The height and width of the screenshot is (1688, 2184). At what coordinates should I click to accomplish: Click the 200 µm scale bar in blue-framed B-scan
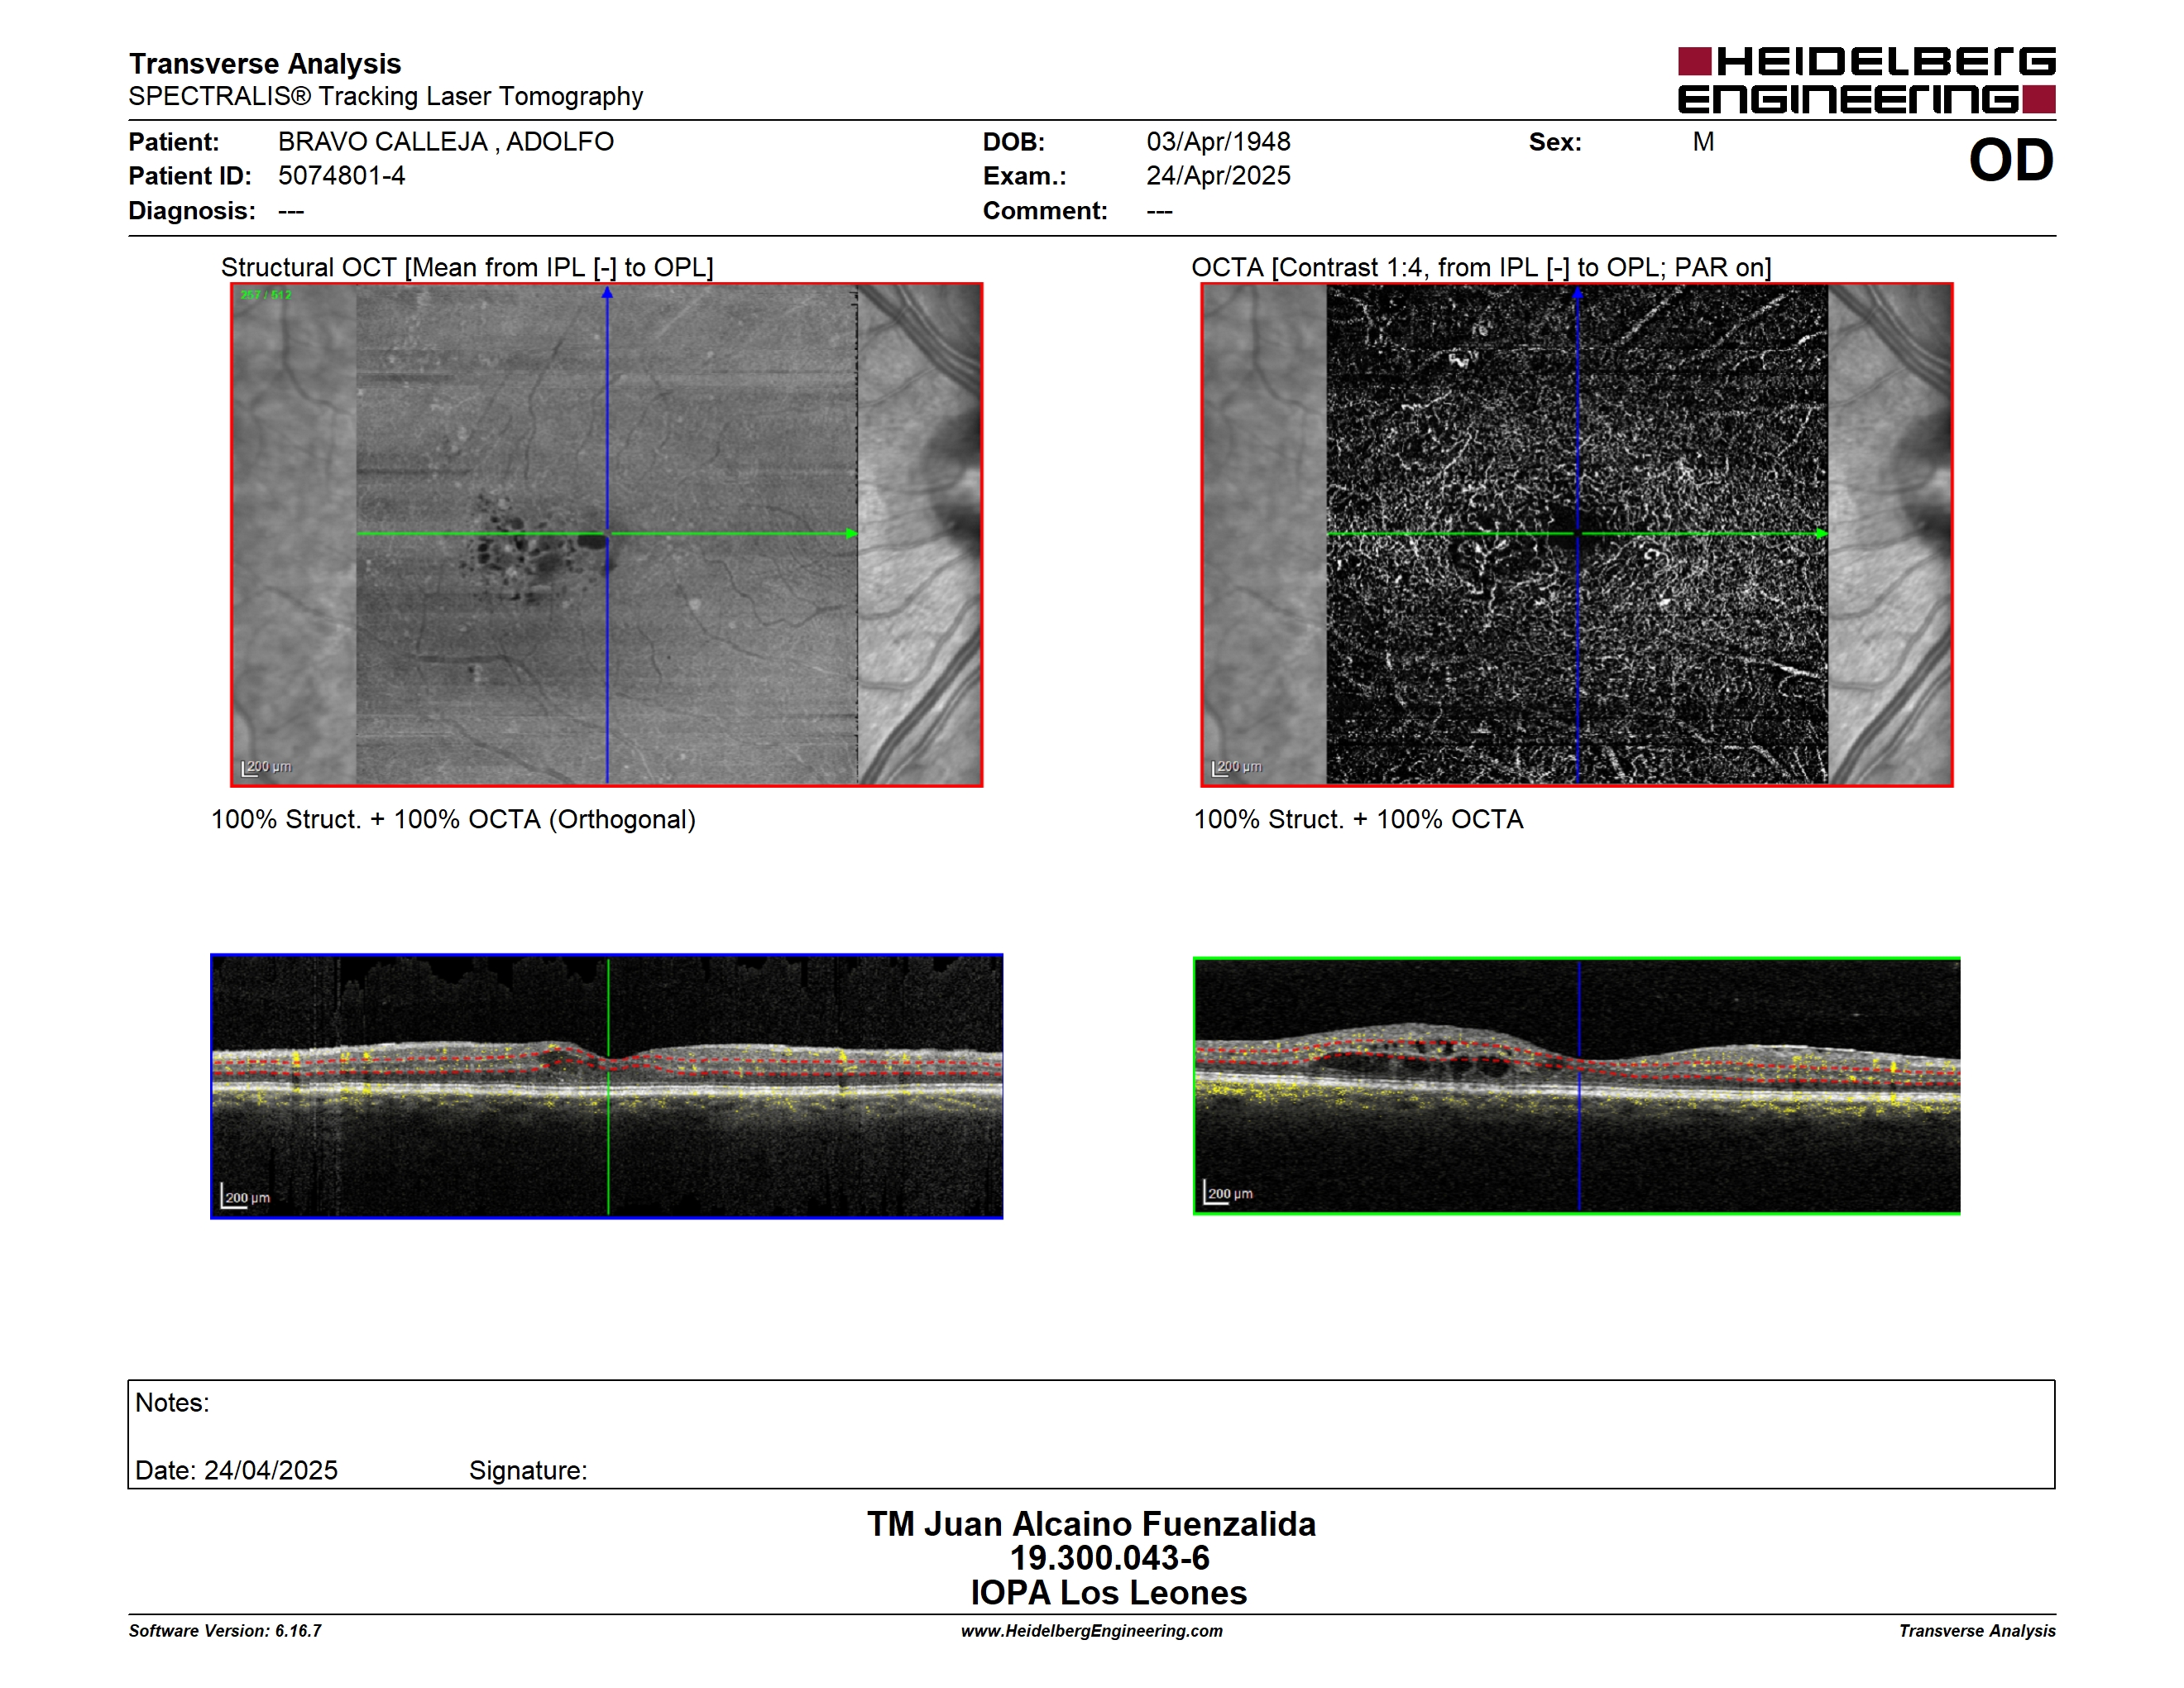coord(246,1197)
